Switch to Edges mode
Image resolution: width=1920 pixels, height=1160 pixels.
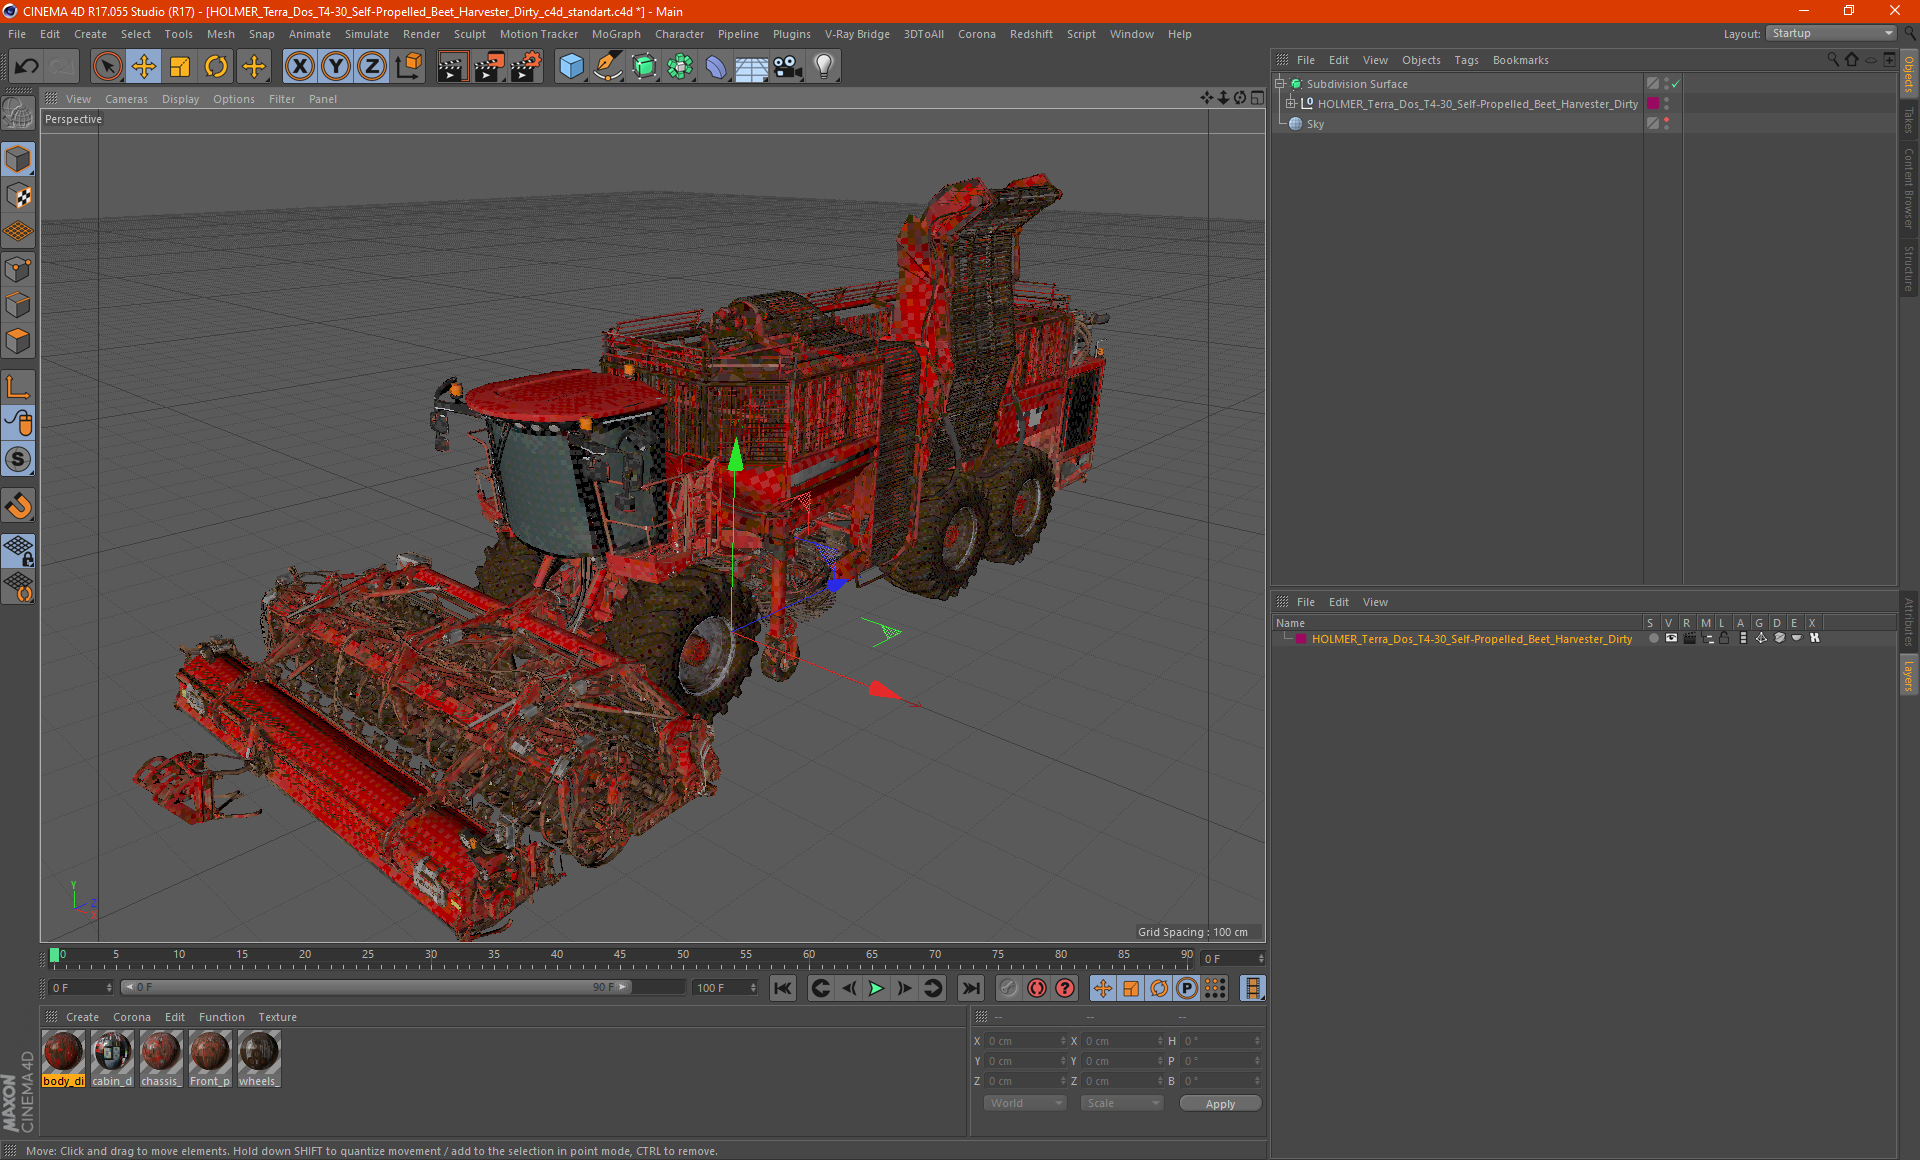18,305
